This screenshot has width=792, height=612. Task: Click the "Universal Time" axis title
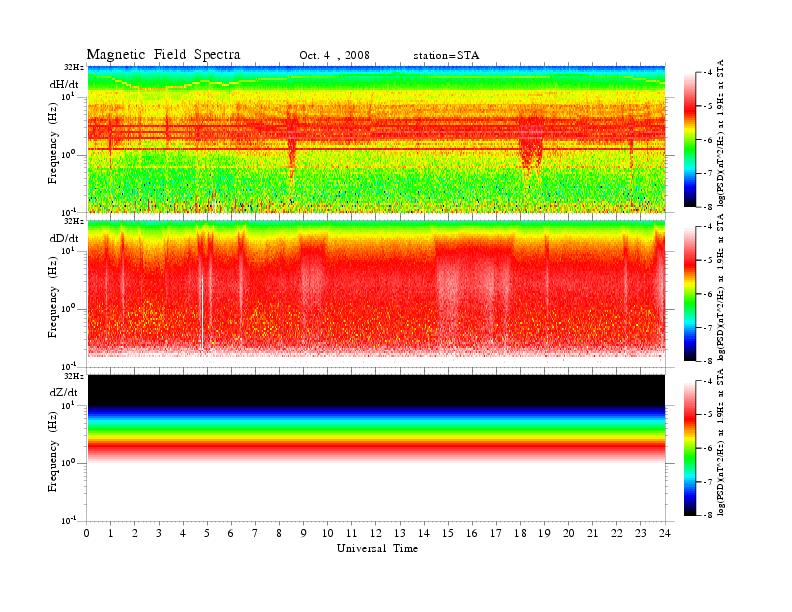click(x=377, y=548)
